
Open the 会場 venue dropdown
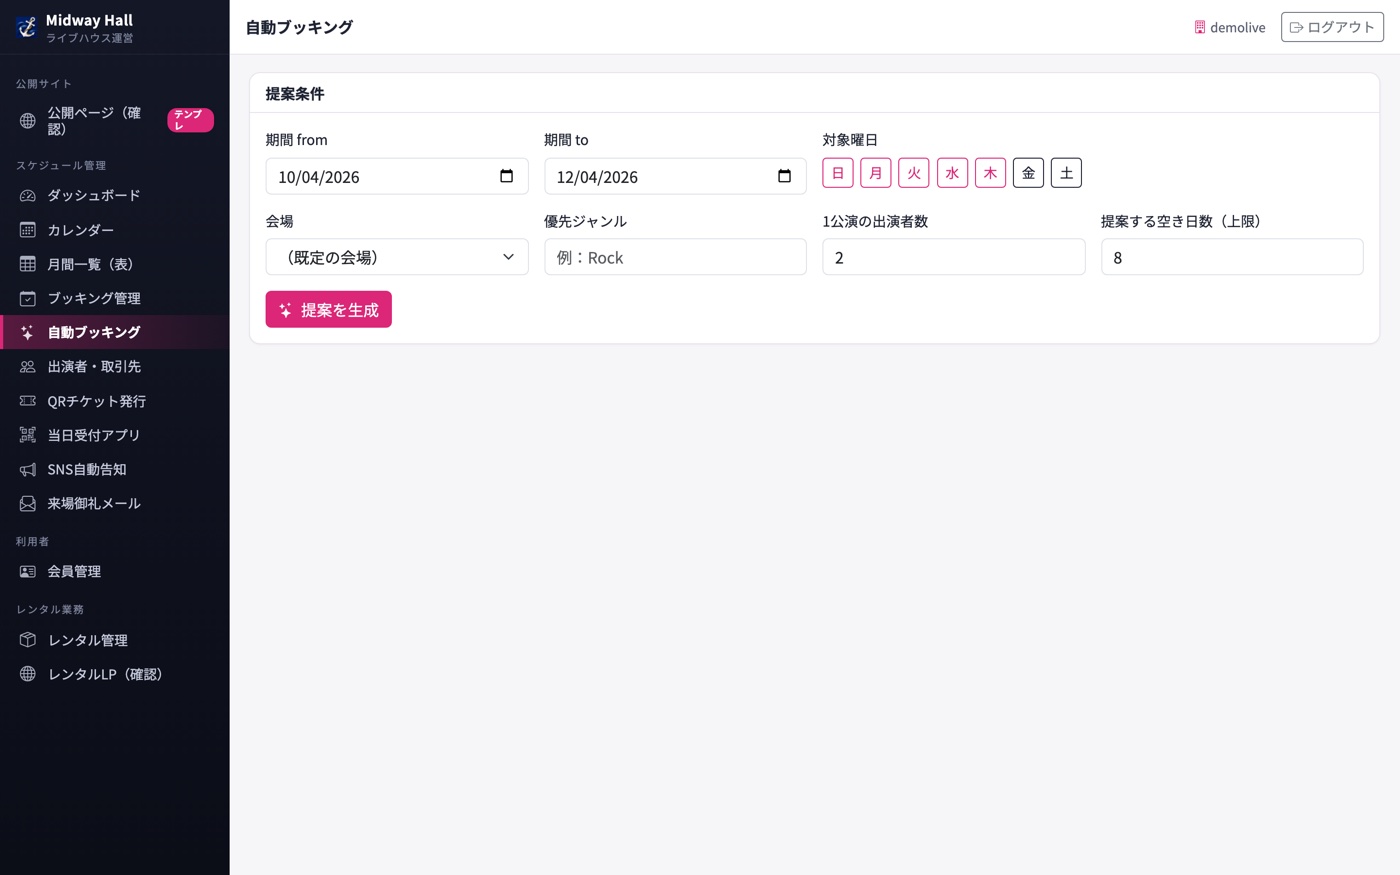[x=397, y=257]
